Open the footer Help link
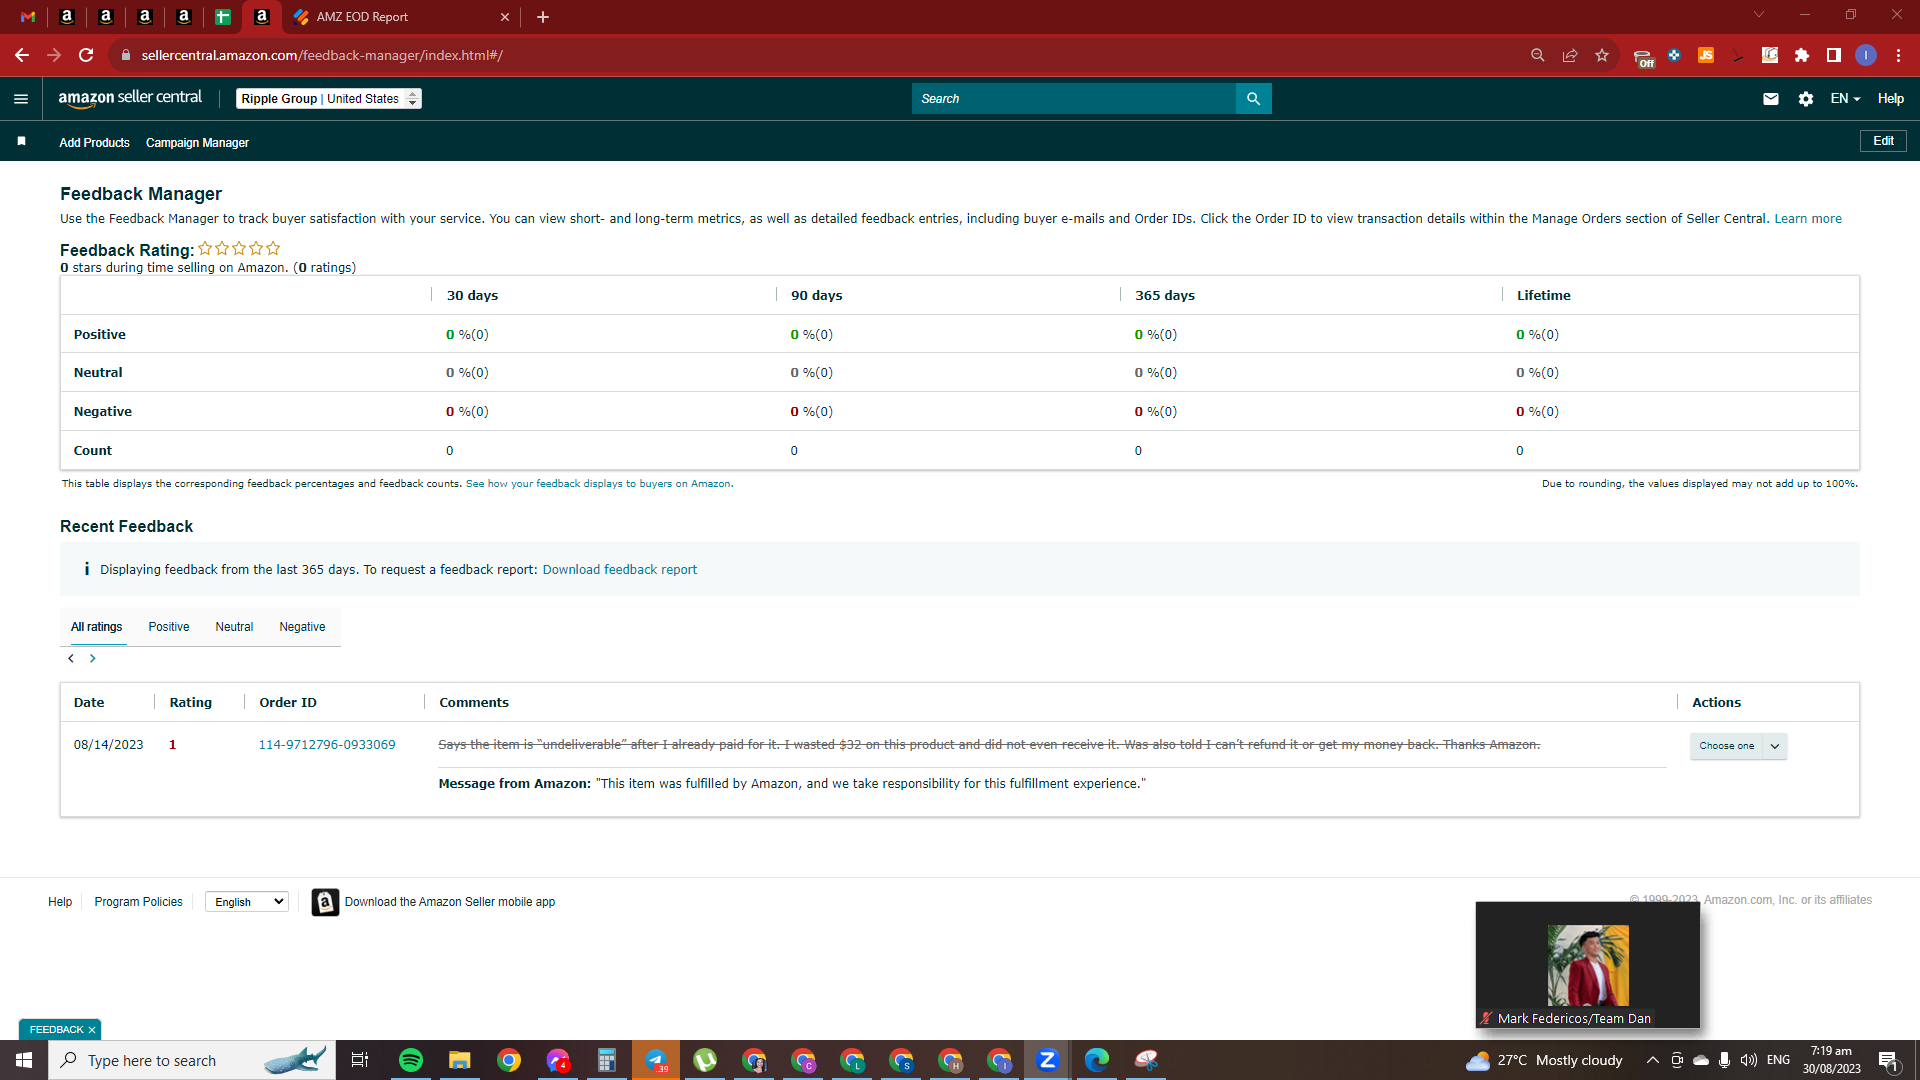 click(x=60, y=902)
